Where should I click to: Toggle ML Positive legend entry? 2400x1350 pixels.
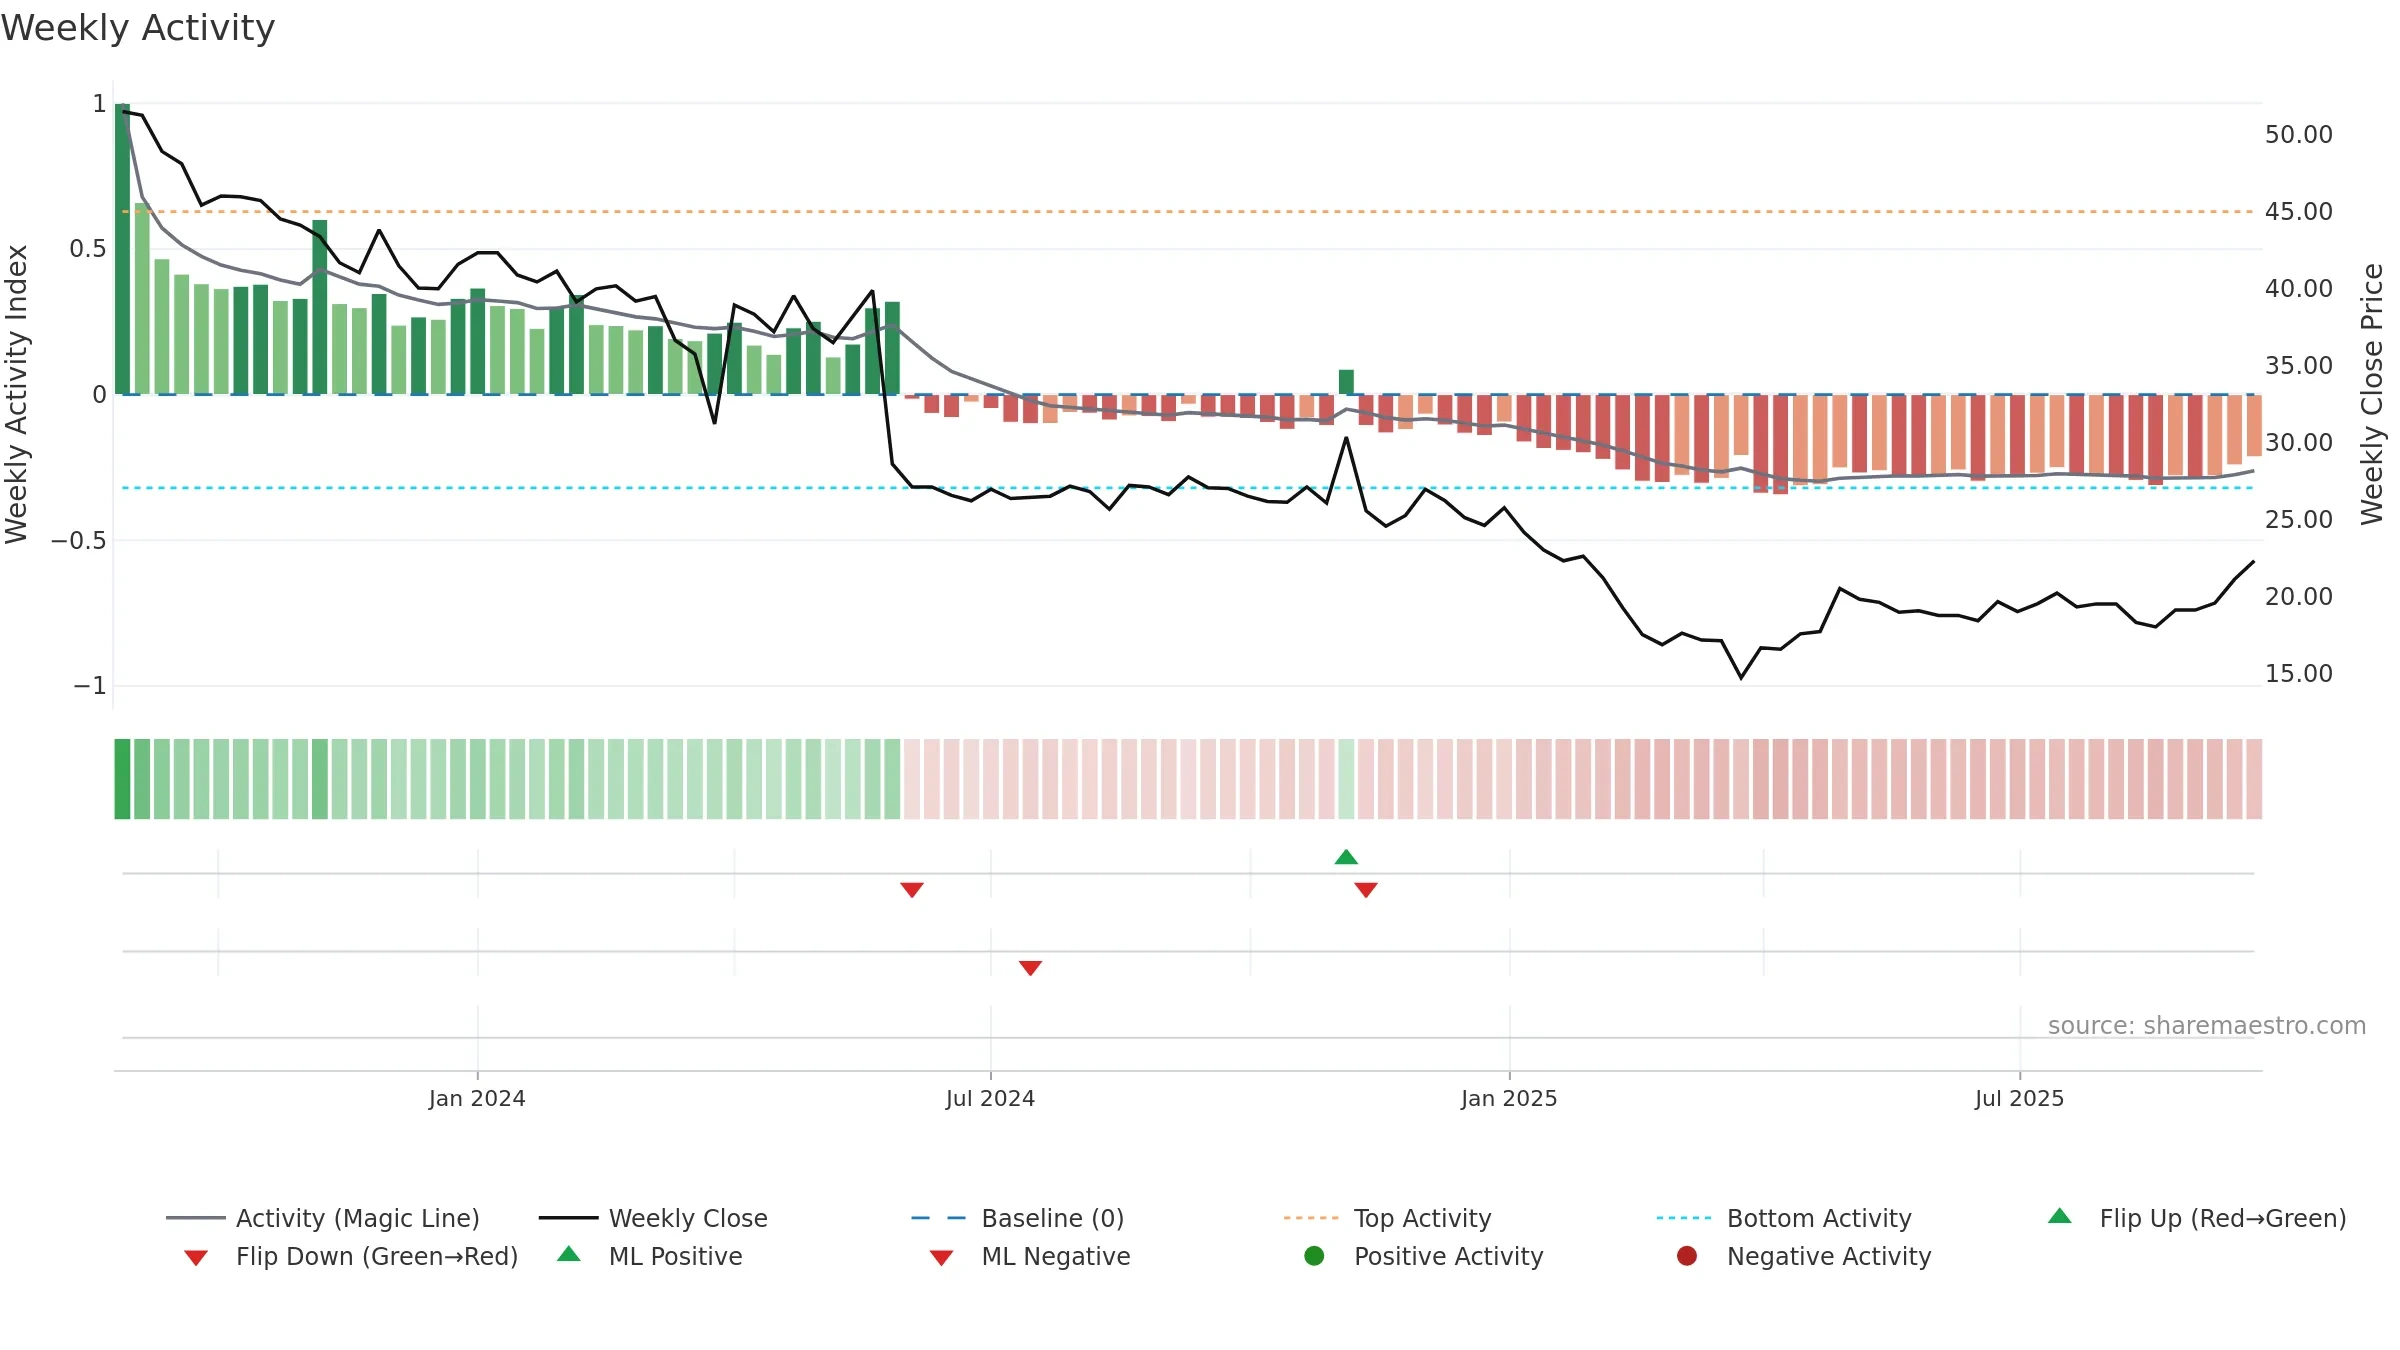650,1256
